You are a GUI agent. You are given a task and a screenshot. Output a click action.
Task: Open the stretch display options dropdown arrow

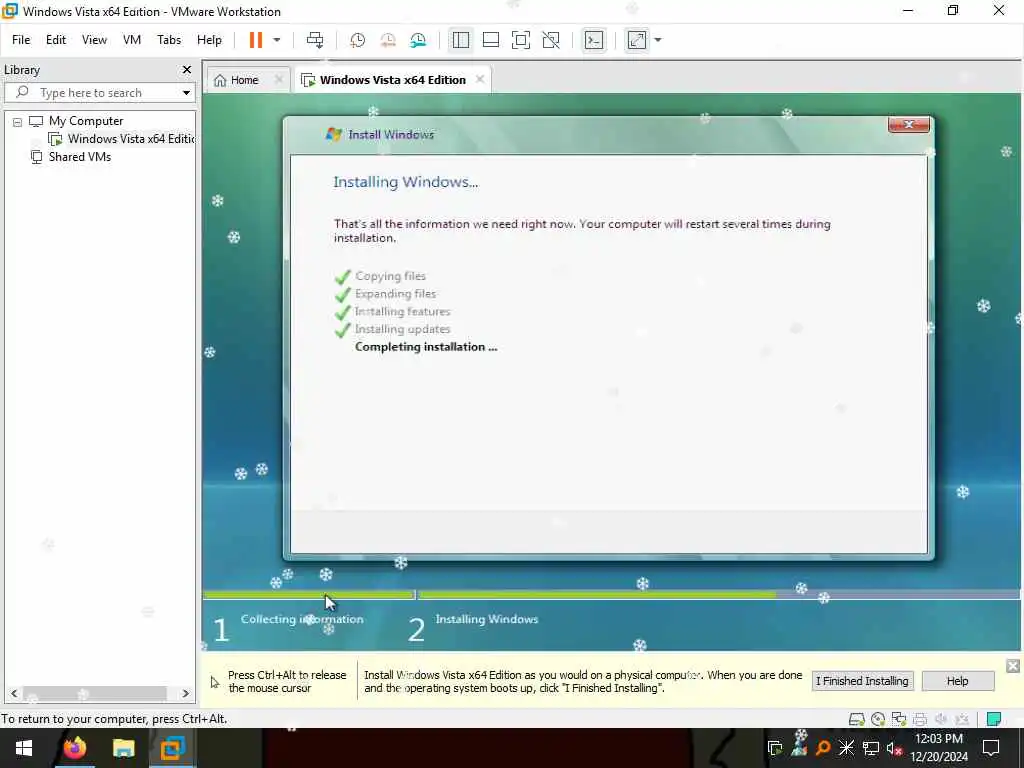coord(658,40)
